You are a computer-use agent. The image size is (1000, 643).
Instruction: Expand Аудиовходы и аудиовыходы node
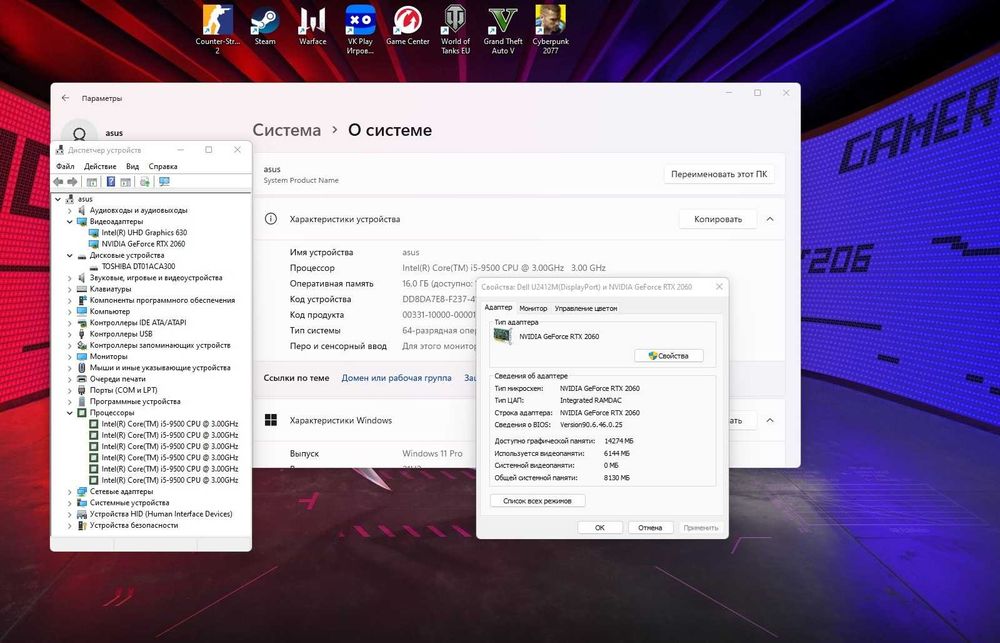click(70, 211)
